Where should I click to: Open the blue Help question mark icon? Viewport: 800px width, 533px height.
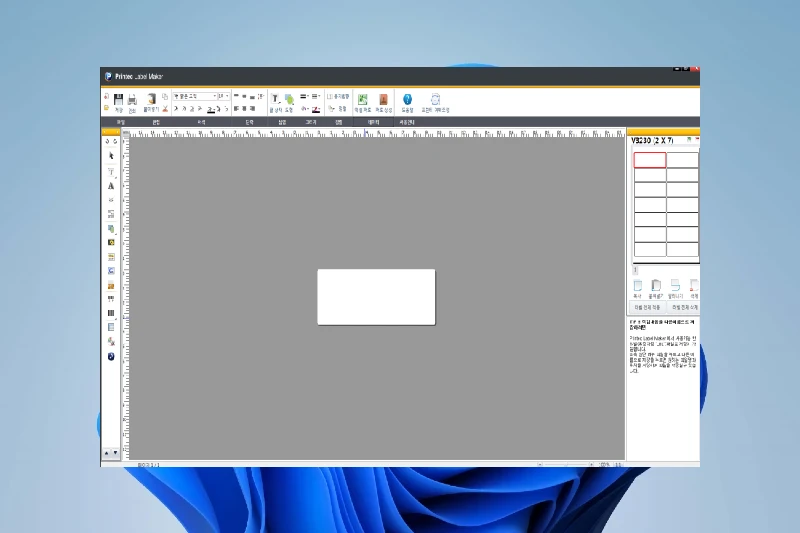407,99
